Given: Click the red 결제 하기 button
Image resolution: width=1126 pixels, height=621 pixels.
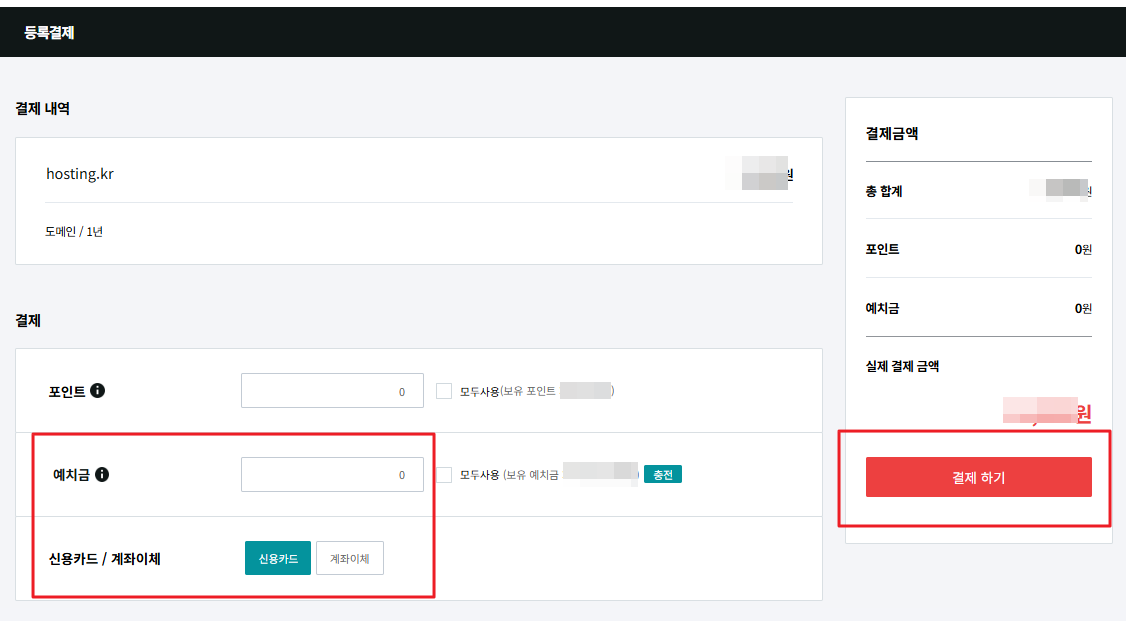Looking at the screenshot, I should click(978, 477).
